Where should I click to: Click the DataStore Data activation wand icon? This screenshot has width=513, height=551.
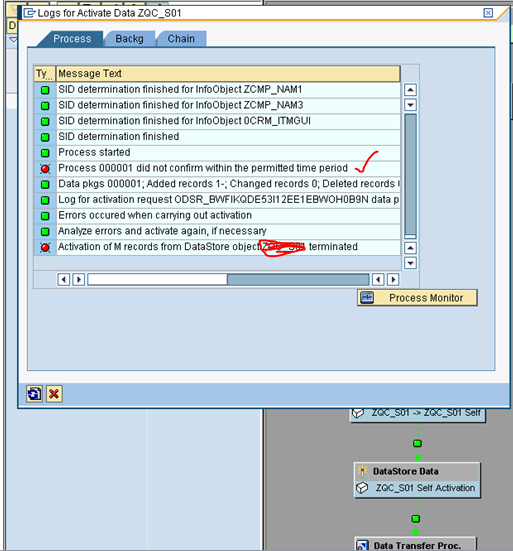click(x=362, y=471)
